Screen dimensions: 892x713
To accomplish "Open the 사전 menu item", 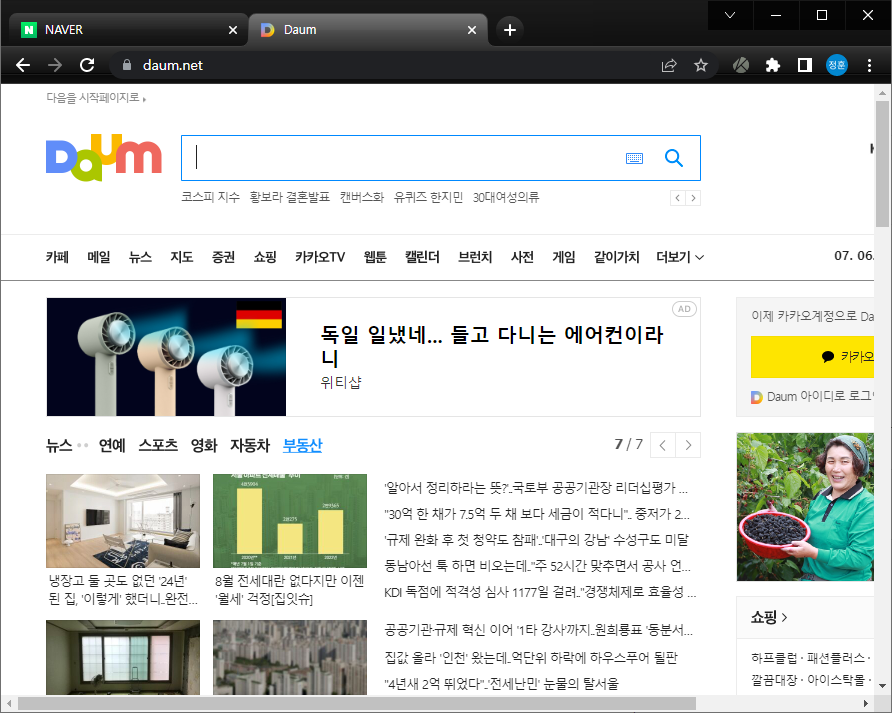I will click(x=522, y=257).
